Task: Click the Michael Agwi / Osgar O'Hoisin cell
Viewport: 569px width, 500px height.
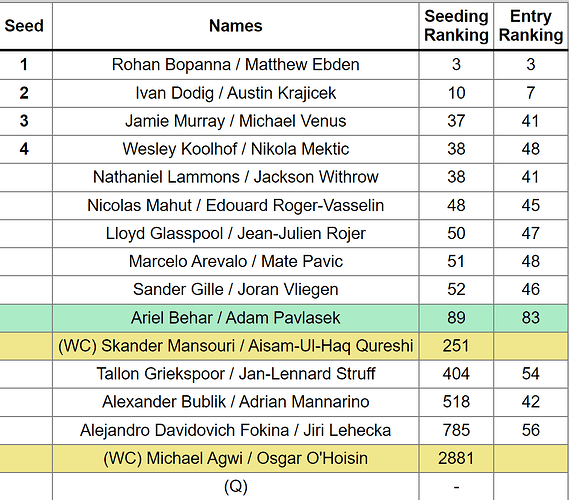Action: point(236,458)
